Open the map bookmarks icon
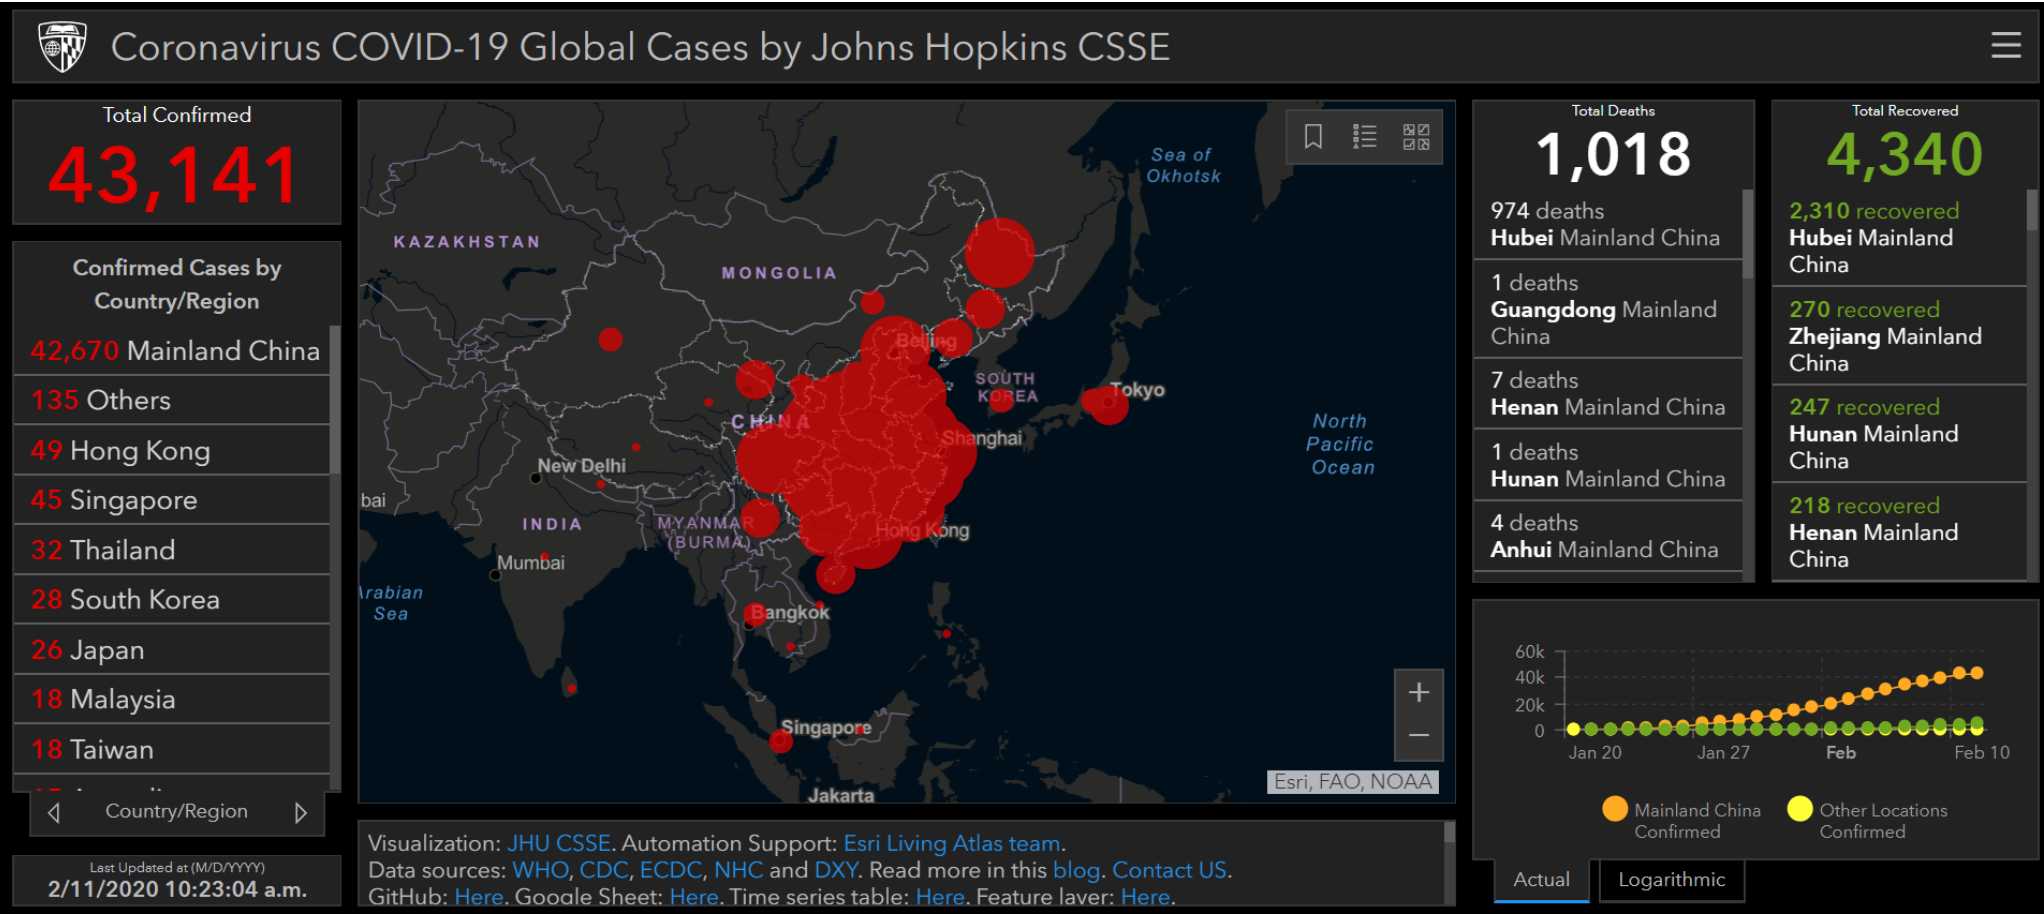The image size is (2044, 914). click(x=1313, y=136)
